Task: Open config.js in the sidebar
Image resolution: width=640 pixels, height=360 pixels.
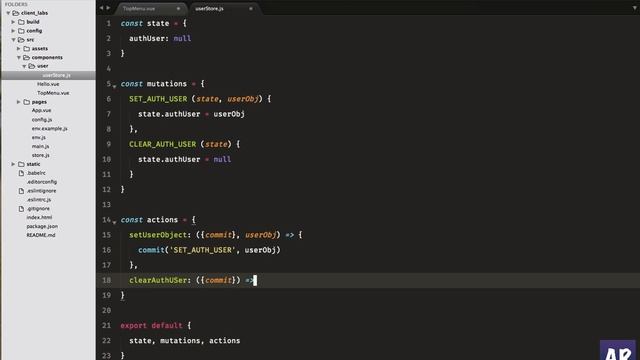Action: click(x=42, y=120)
